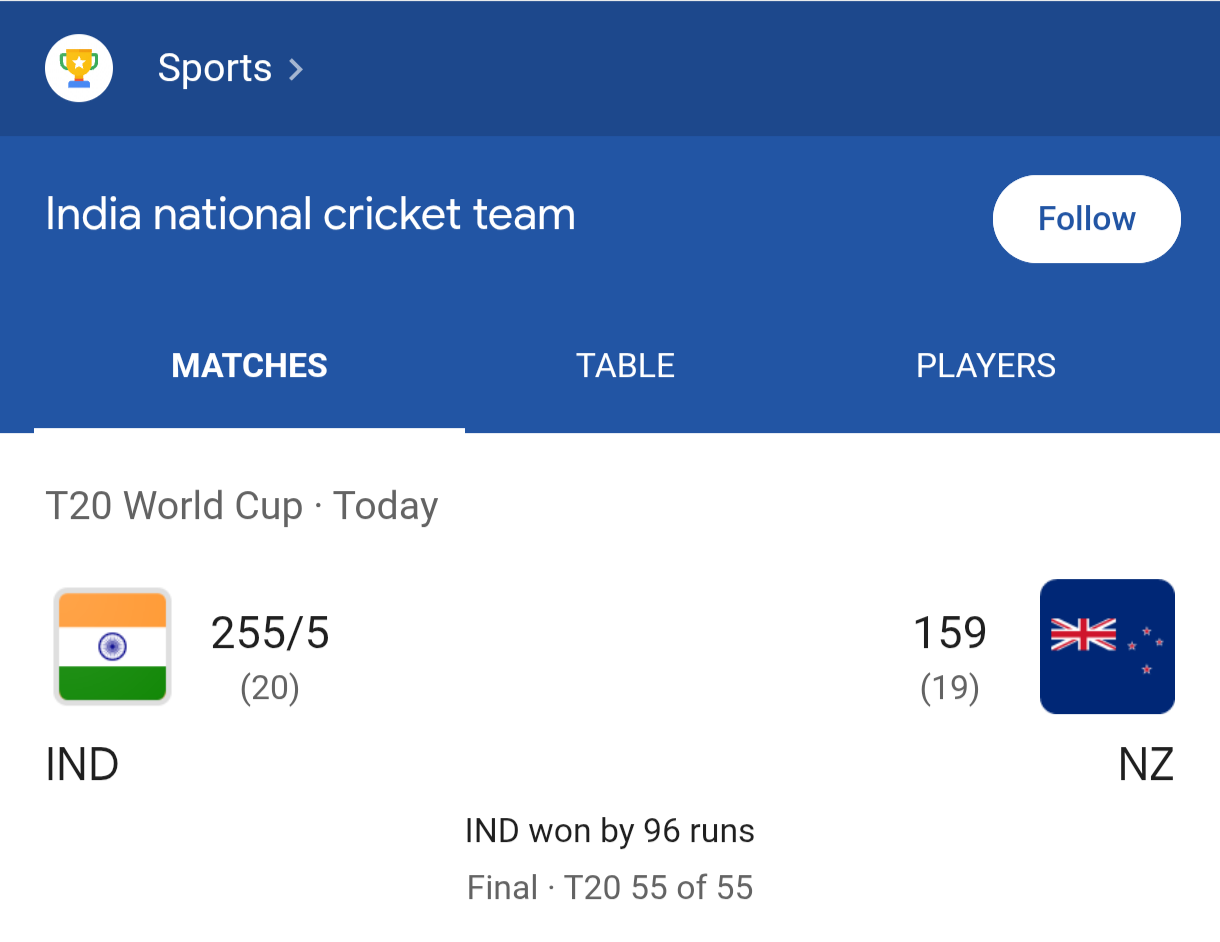Expand the chevron next to Sports
The image size is (1220, 942).
point(296,69)
